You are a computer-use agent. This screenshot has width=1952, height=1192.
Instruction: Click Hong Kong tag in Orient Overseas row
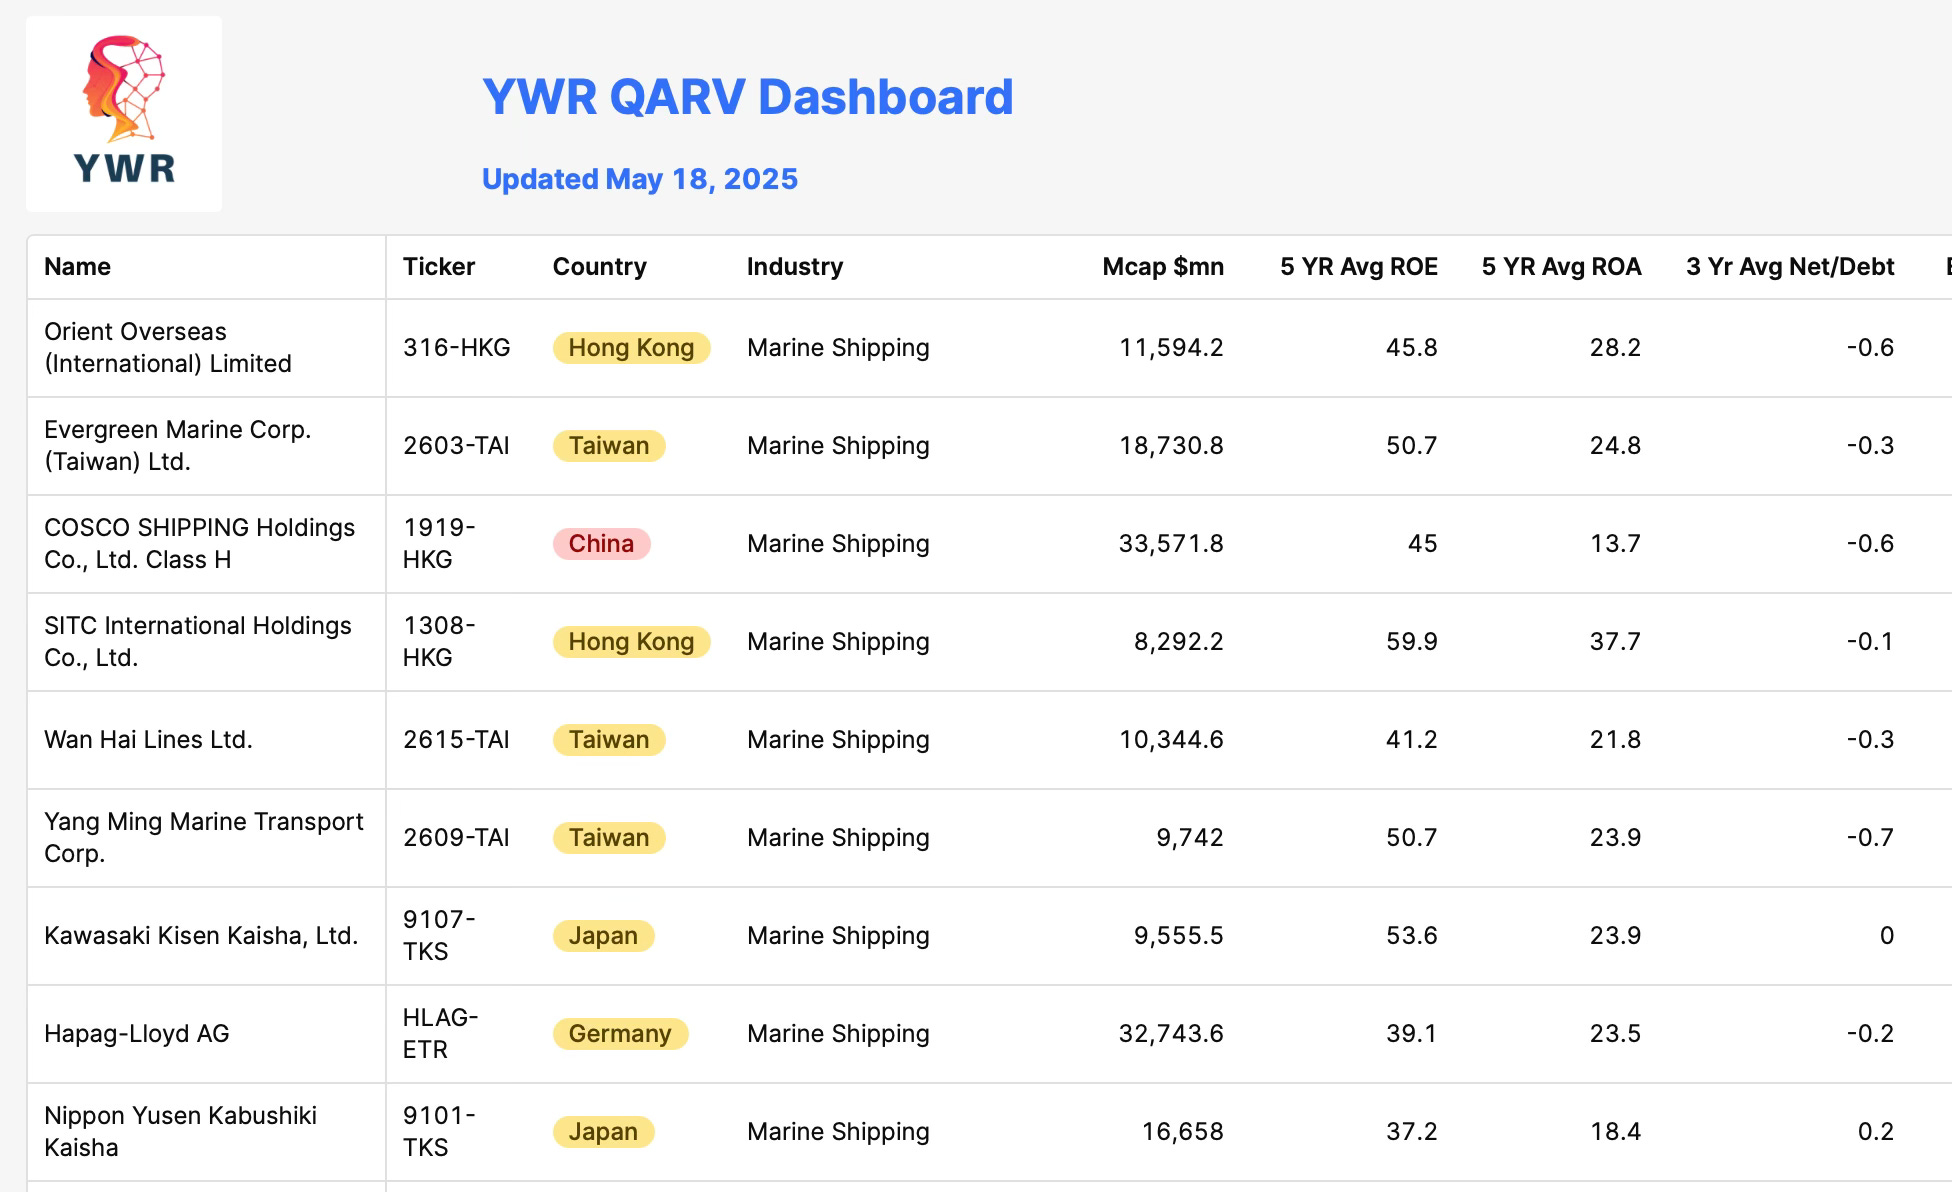pyautogui.click(x=631, y=348)
